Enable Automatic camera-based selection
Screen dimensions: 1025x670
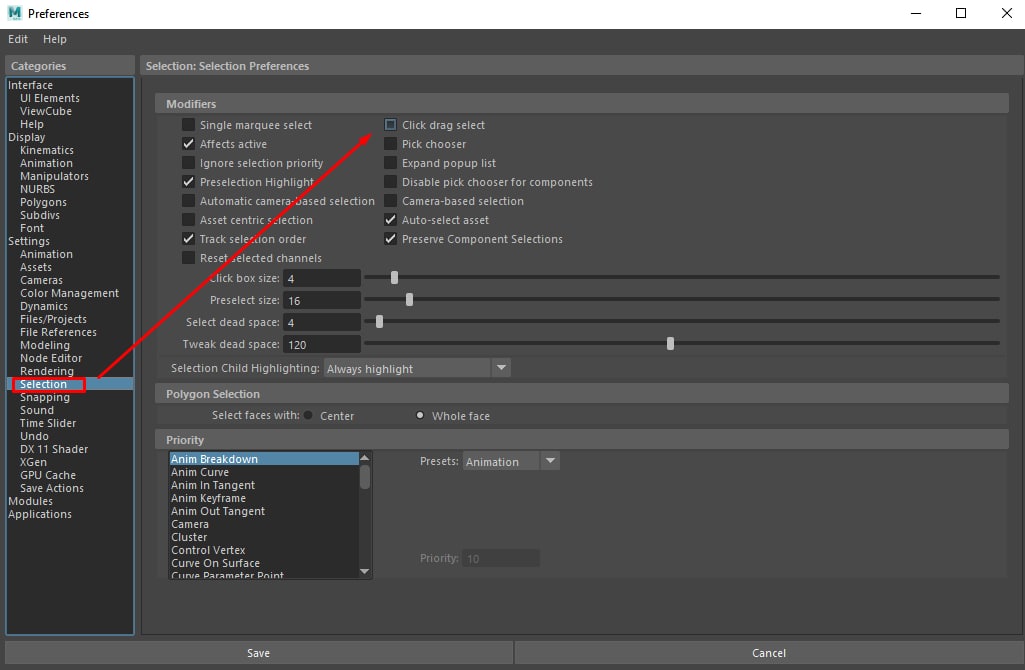[x=188, y=201]
